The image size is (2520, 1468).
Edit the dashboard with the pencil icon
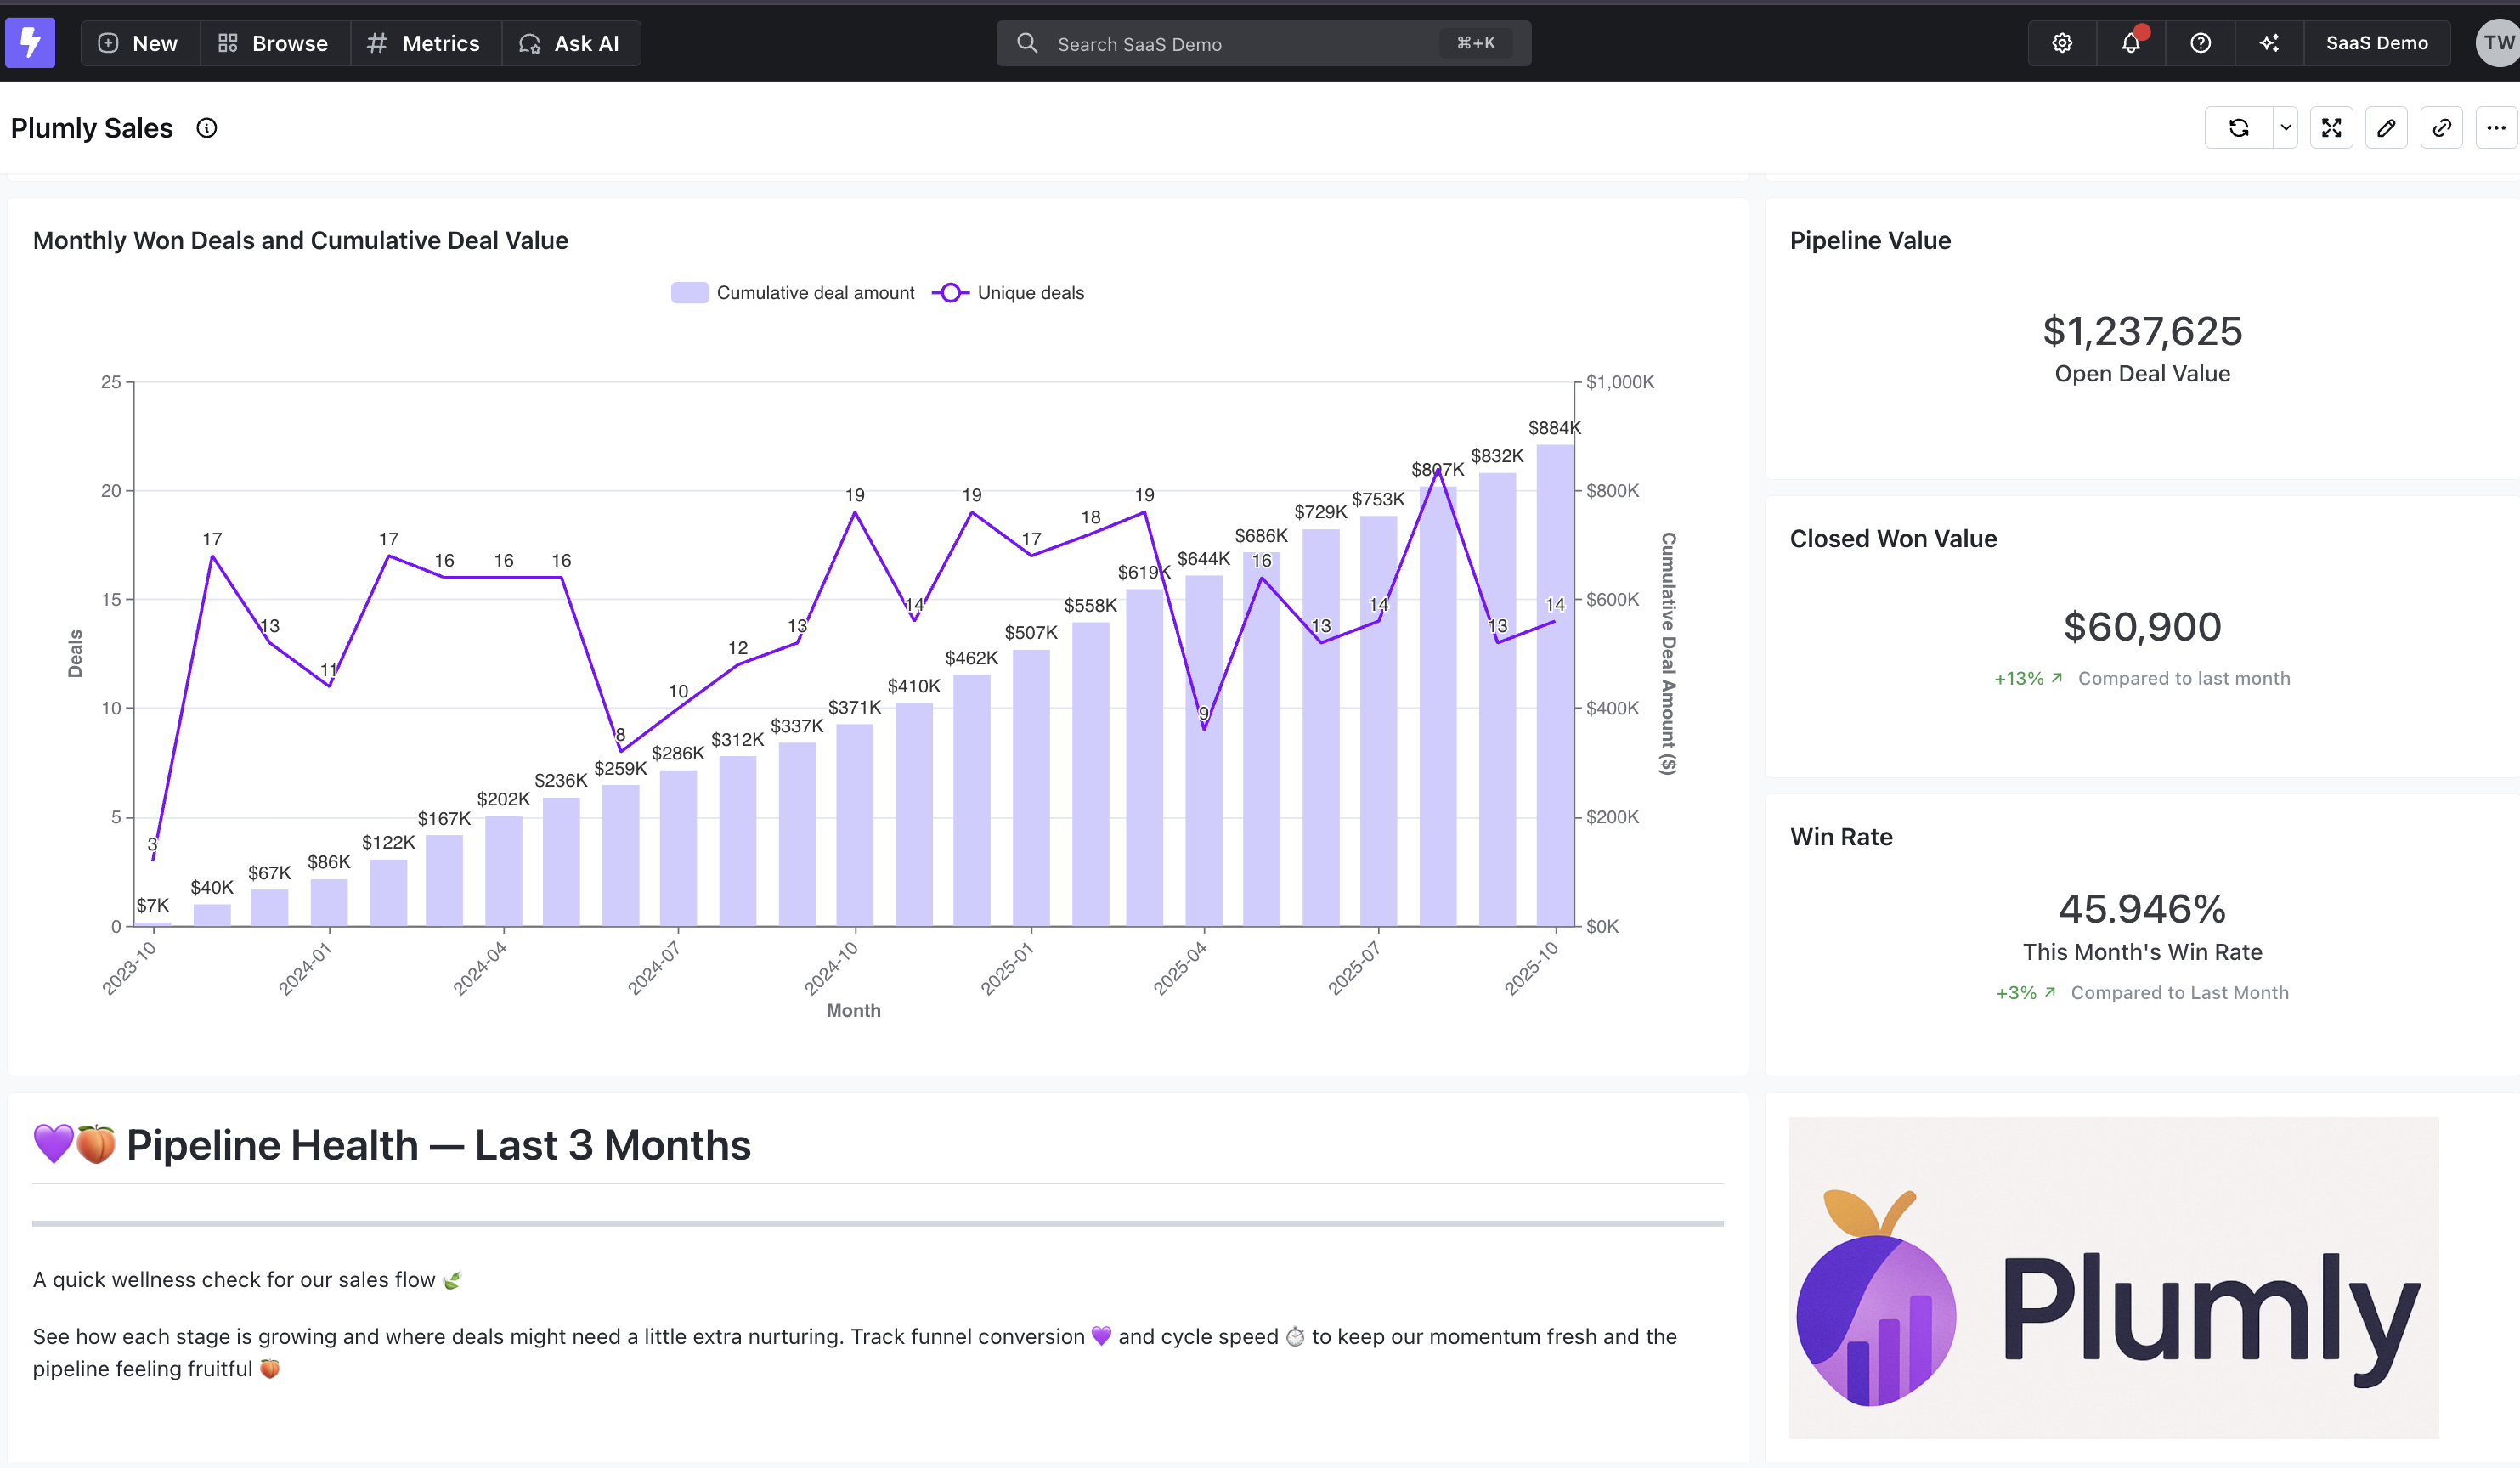2387,127
